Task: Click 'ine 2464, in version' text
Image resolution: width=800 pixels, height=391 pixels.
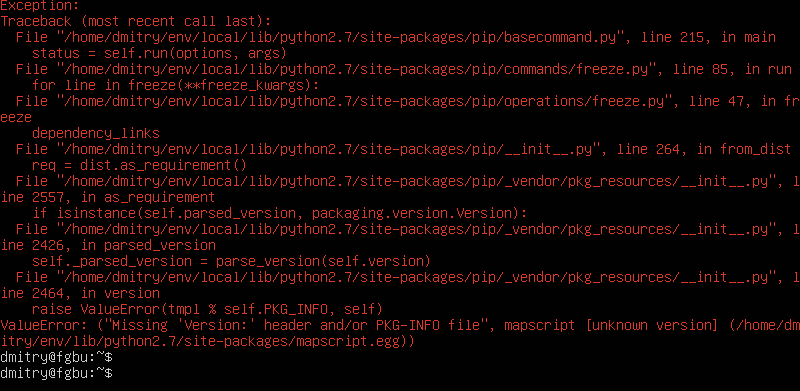Action: tap(80, 294)
